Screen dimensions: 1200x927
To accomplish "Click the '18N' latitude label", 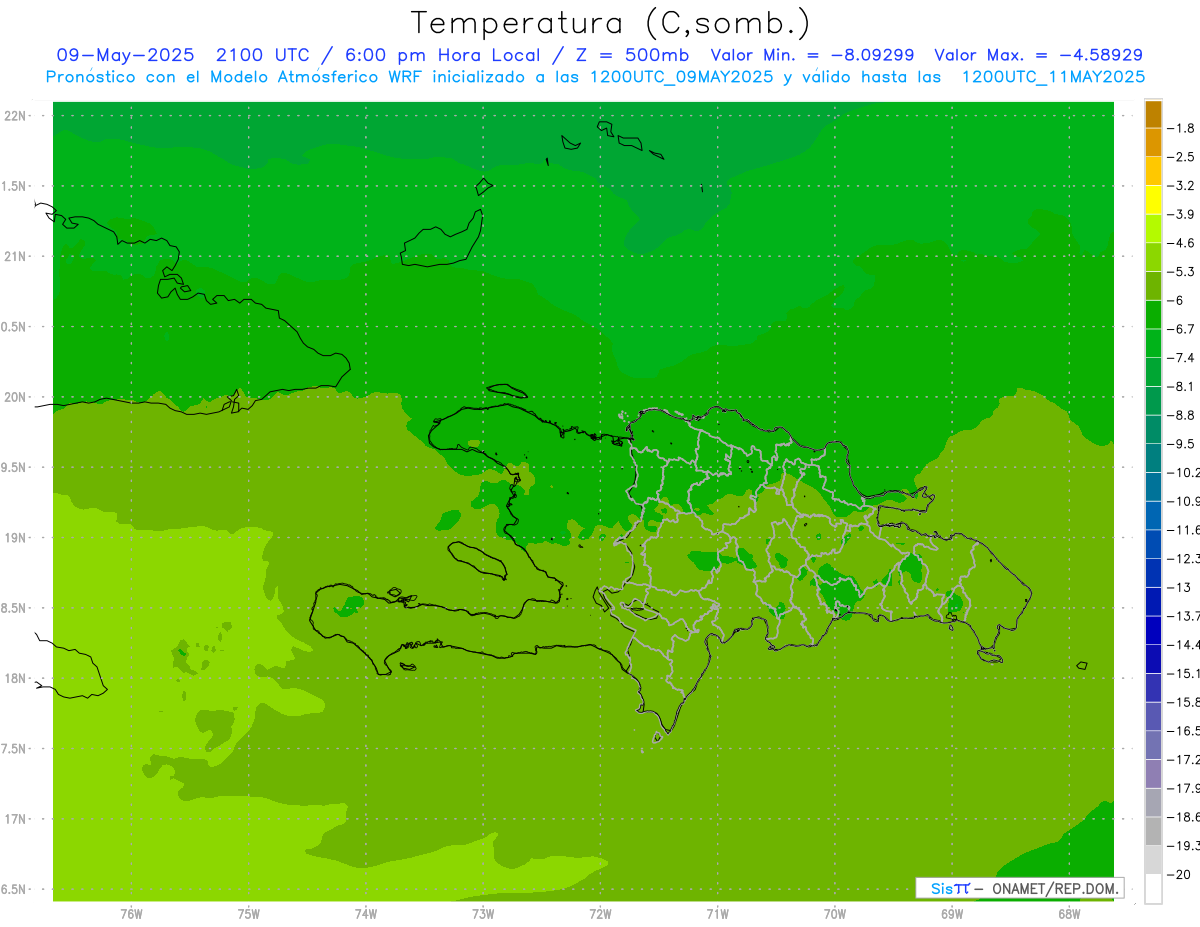I will click(16, 679).
